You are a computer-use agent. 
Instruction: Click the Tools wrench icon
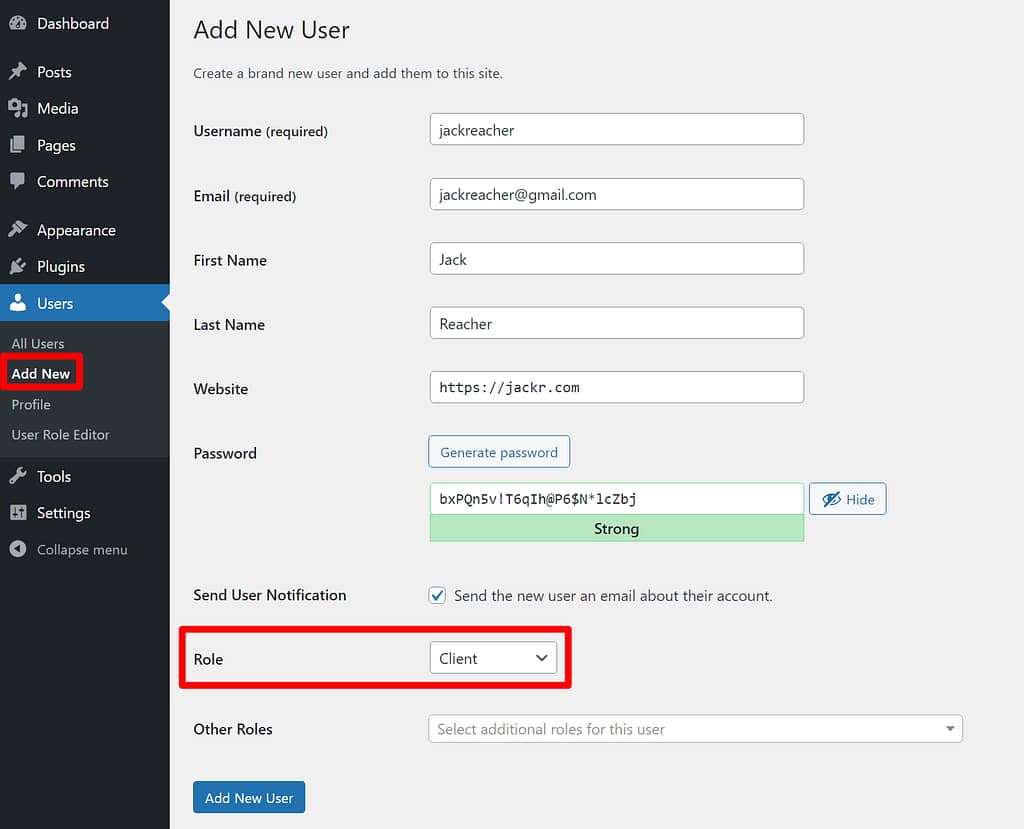18,476
